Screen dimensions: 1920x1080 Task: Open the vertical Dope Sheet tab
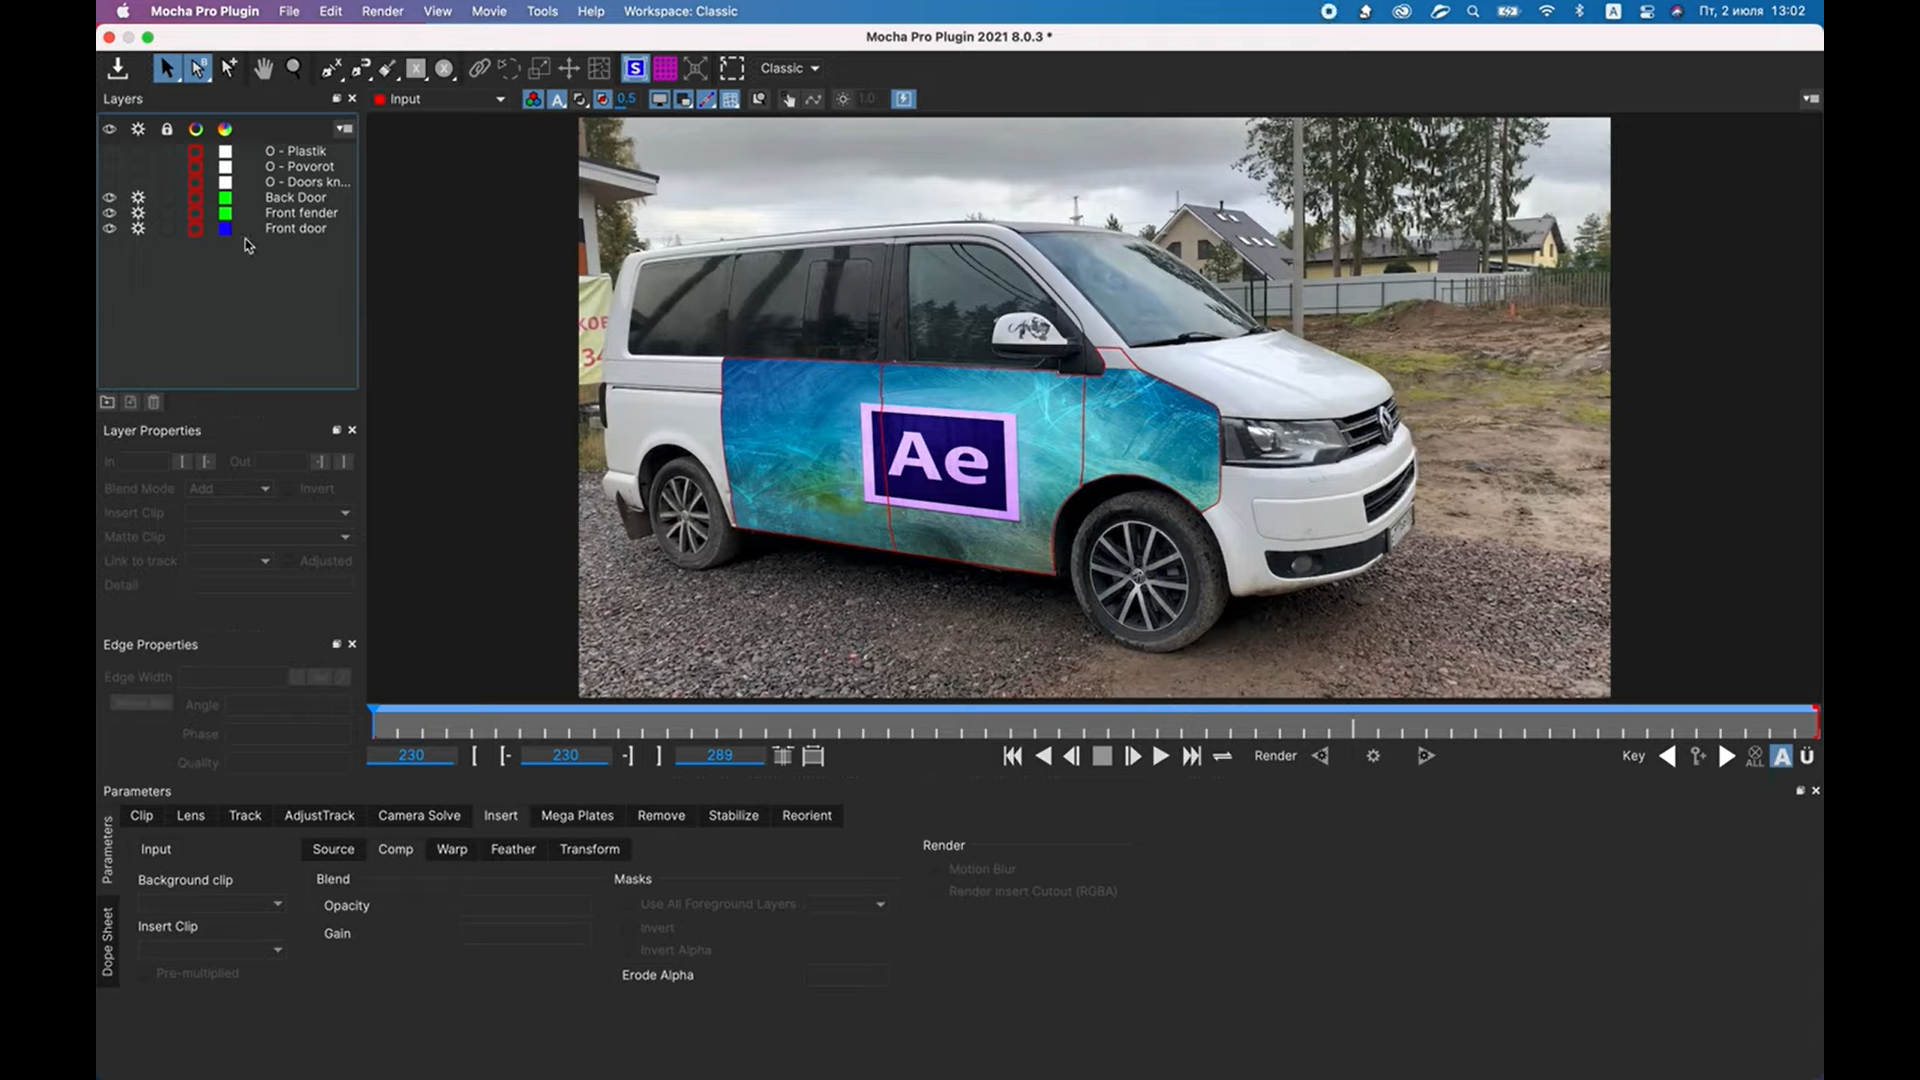tap(108, 941)
